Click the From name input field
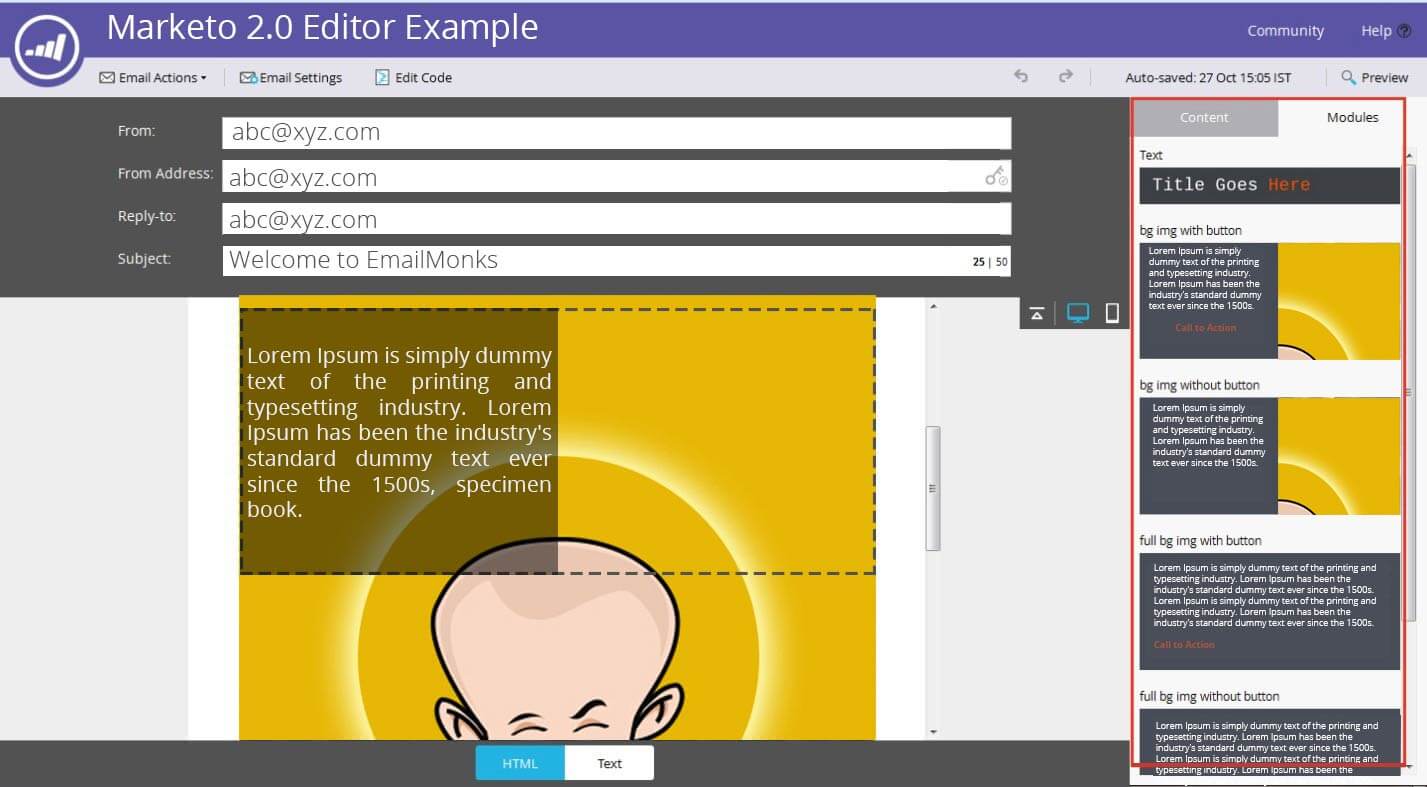This screenshot has width=1427, height=787. pos(616,132)
